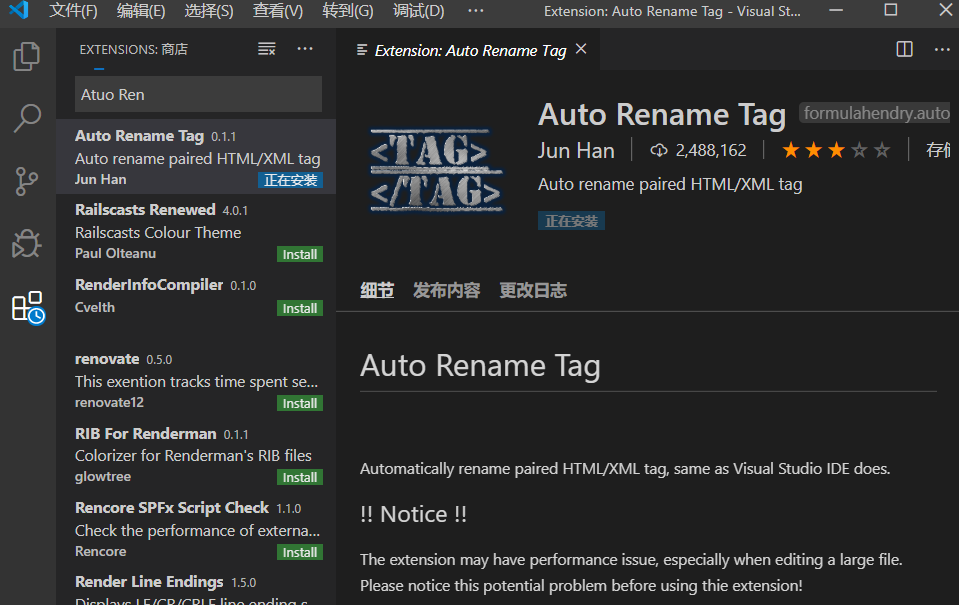This screenshot has height=605, width=959.
Task: Minimize the Visual Studio Code window
Action: point(836,10)
